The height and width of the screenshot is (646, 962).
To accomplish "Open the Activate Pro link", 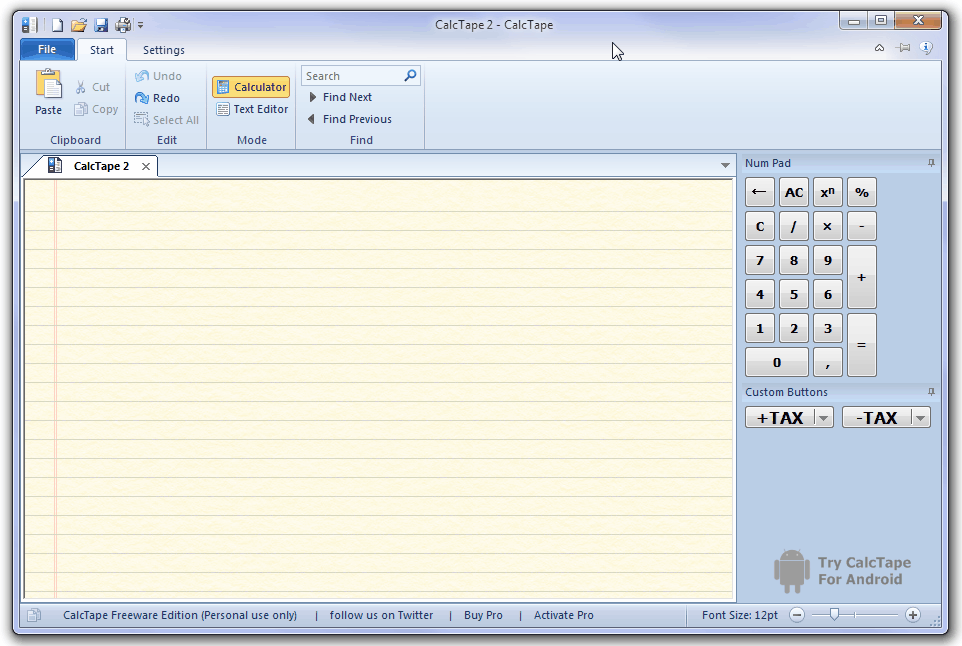I will pos(563,615).
